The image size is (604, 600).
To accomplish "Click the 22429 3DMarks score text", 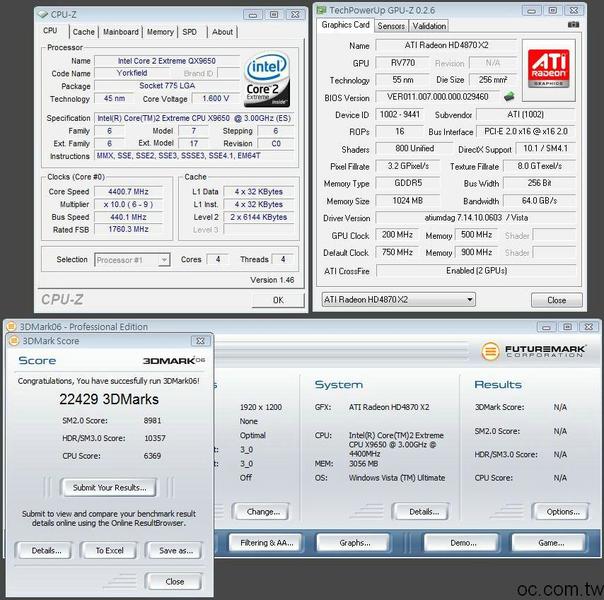I will point(109,399).
